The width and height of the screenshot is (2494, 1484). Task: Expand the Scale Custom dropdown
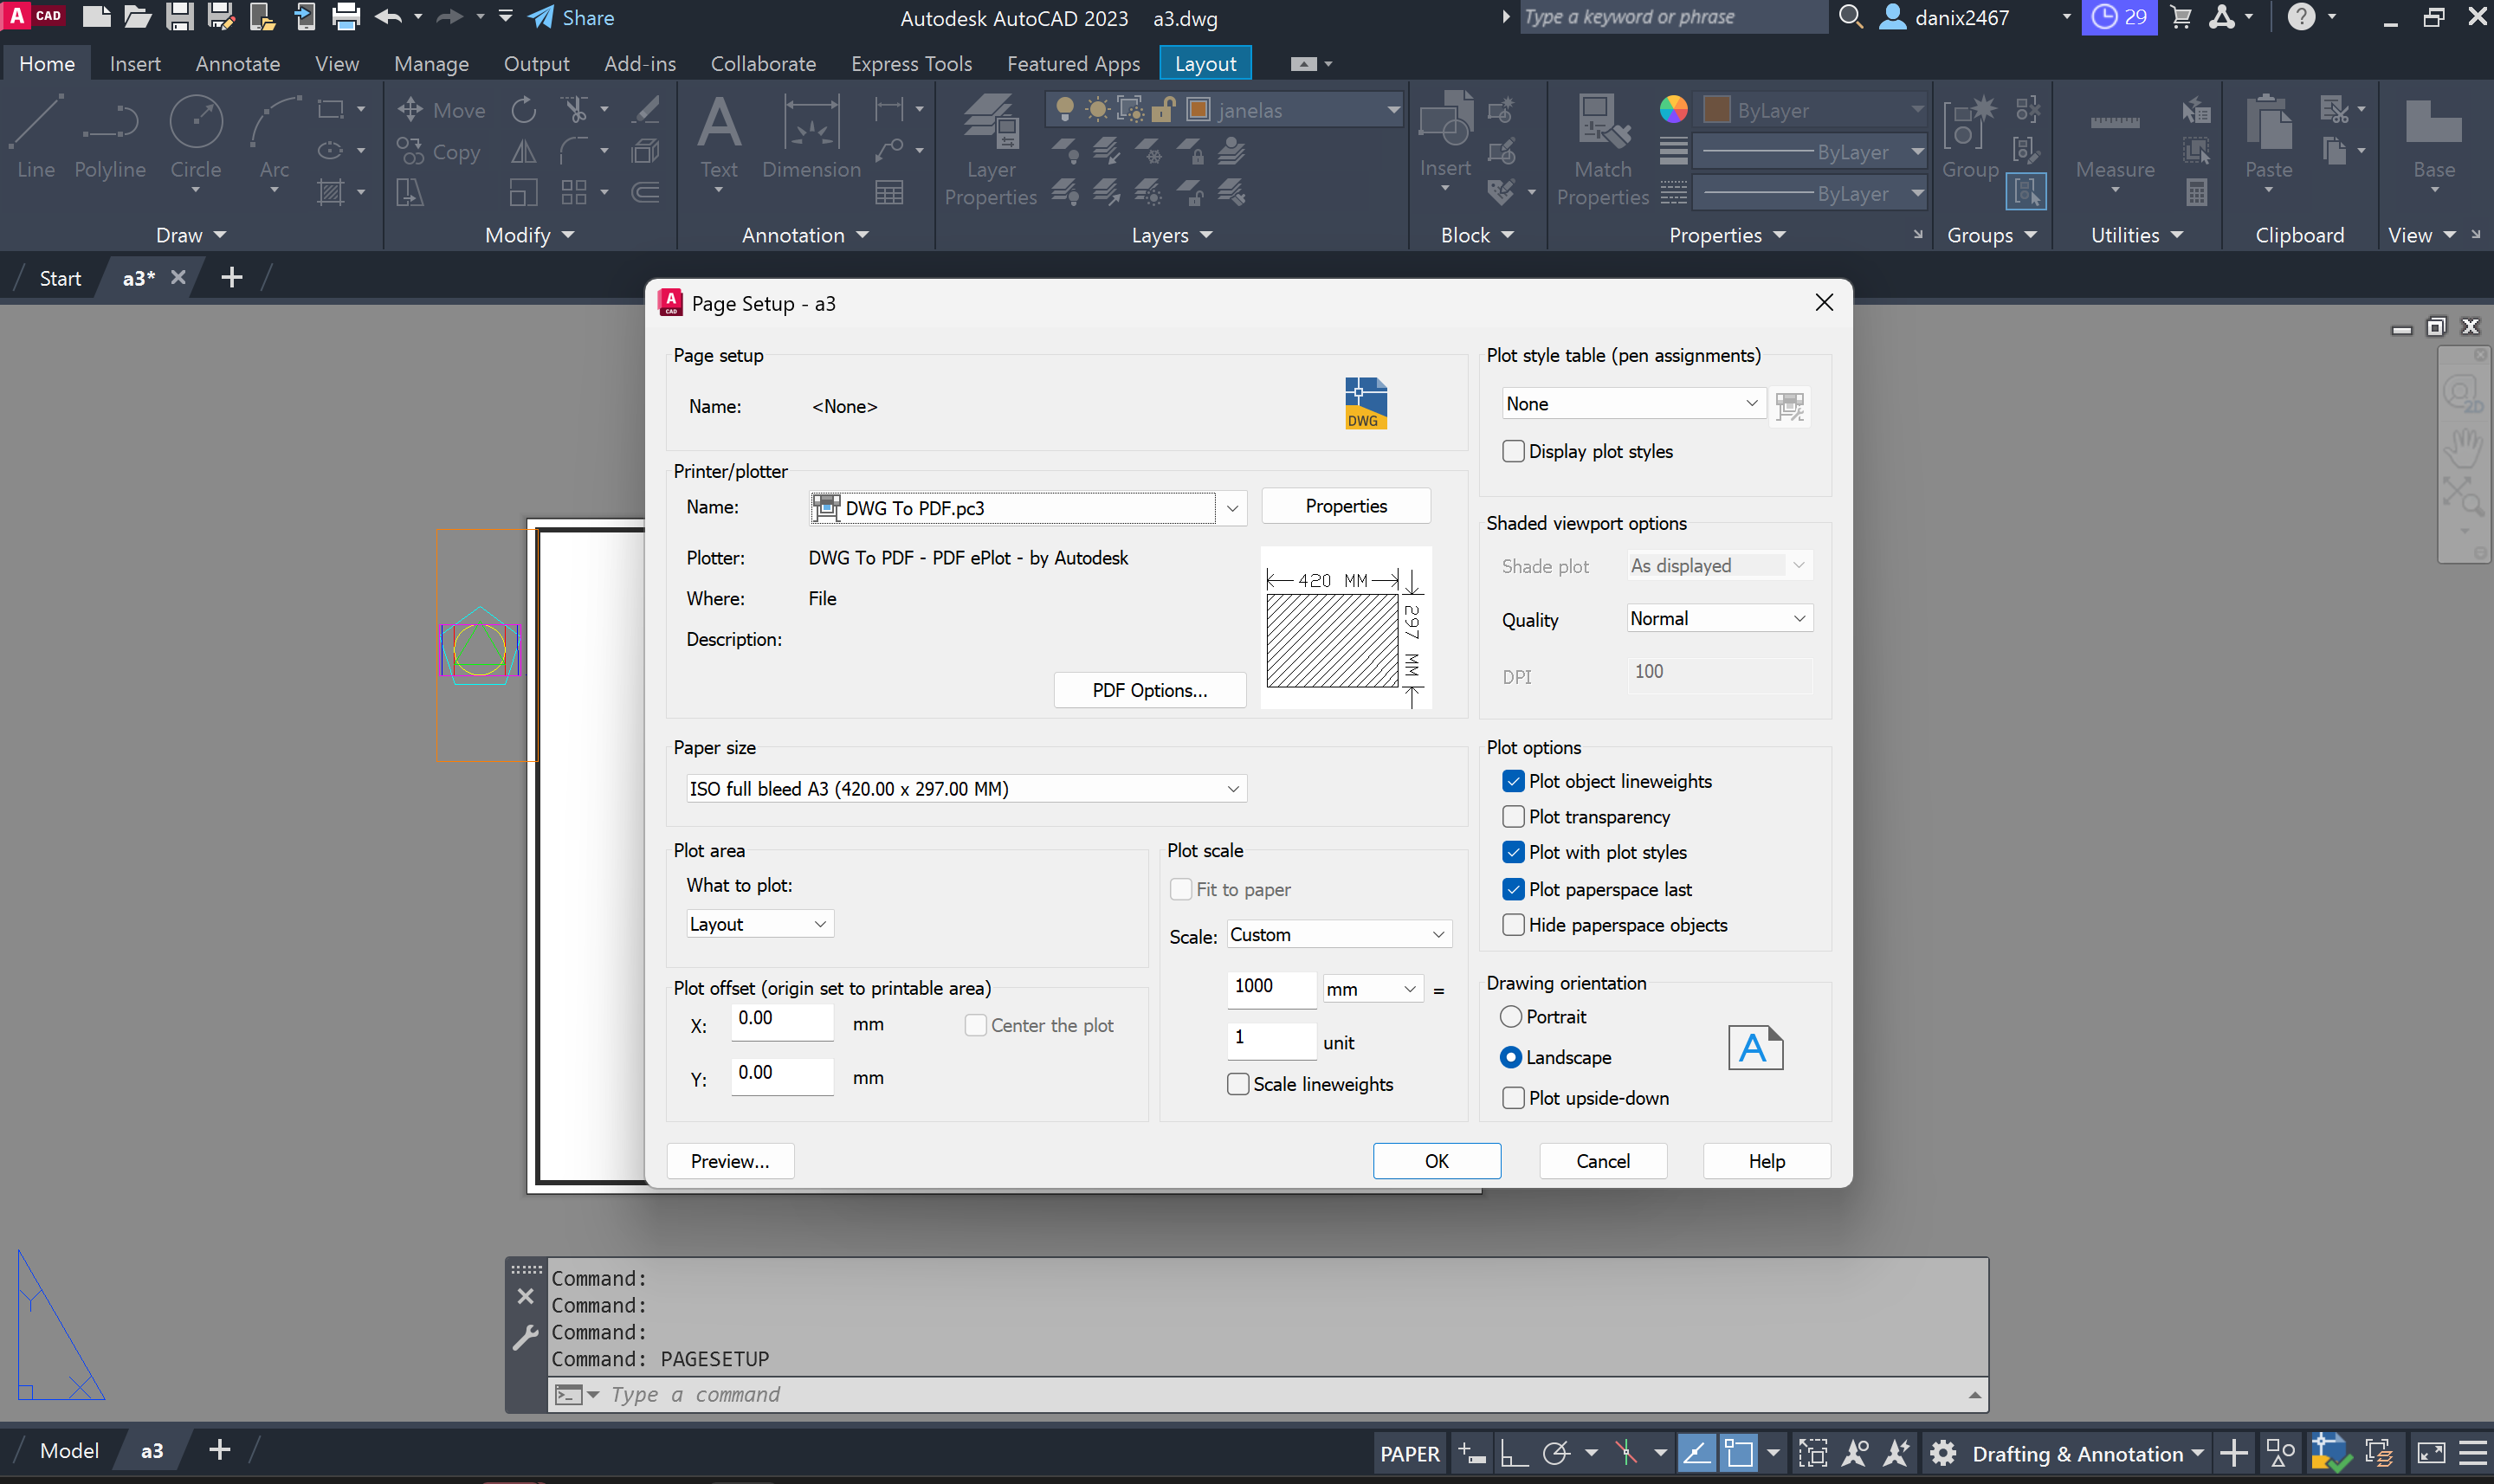click(1338, 934)
